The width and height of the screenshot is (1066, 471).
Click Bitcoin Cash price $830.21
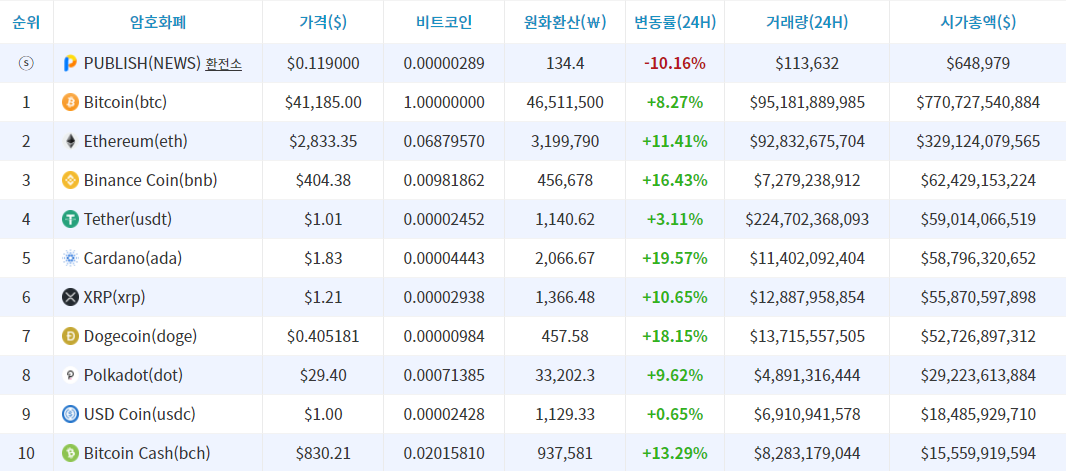click(x=323, y=453)
